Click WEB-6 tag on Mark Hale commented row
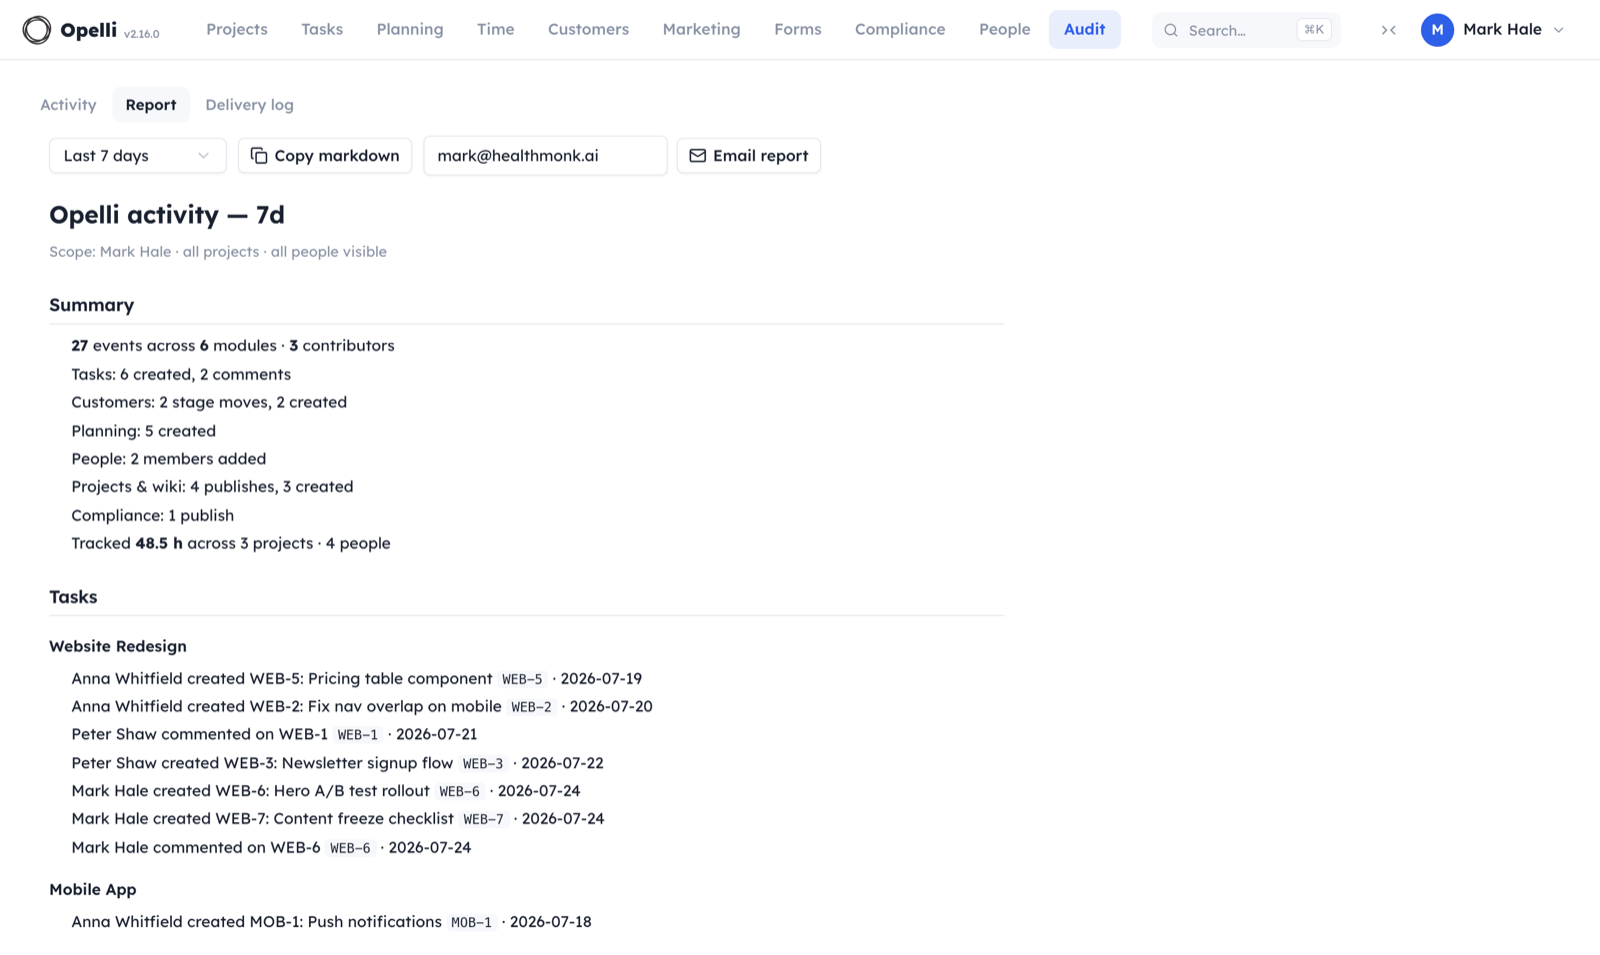 click(x=350, y=849)
